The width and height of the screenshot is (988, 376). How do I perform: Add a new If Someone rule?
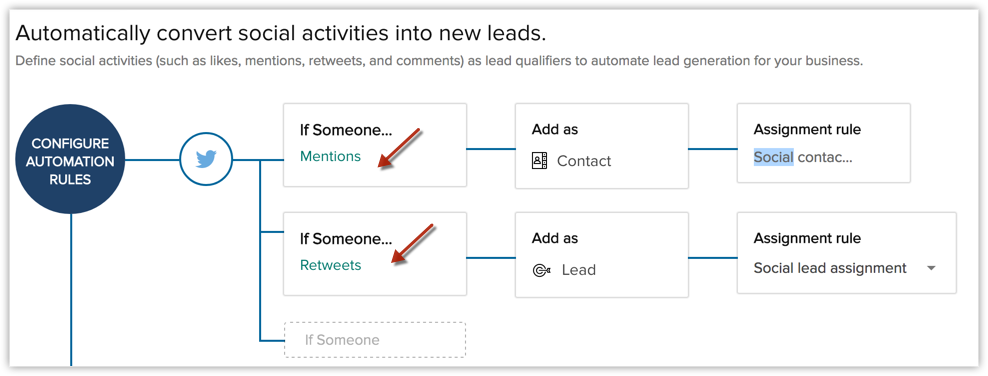pyautogui.click(x=375, y=340)
